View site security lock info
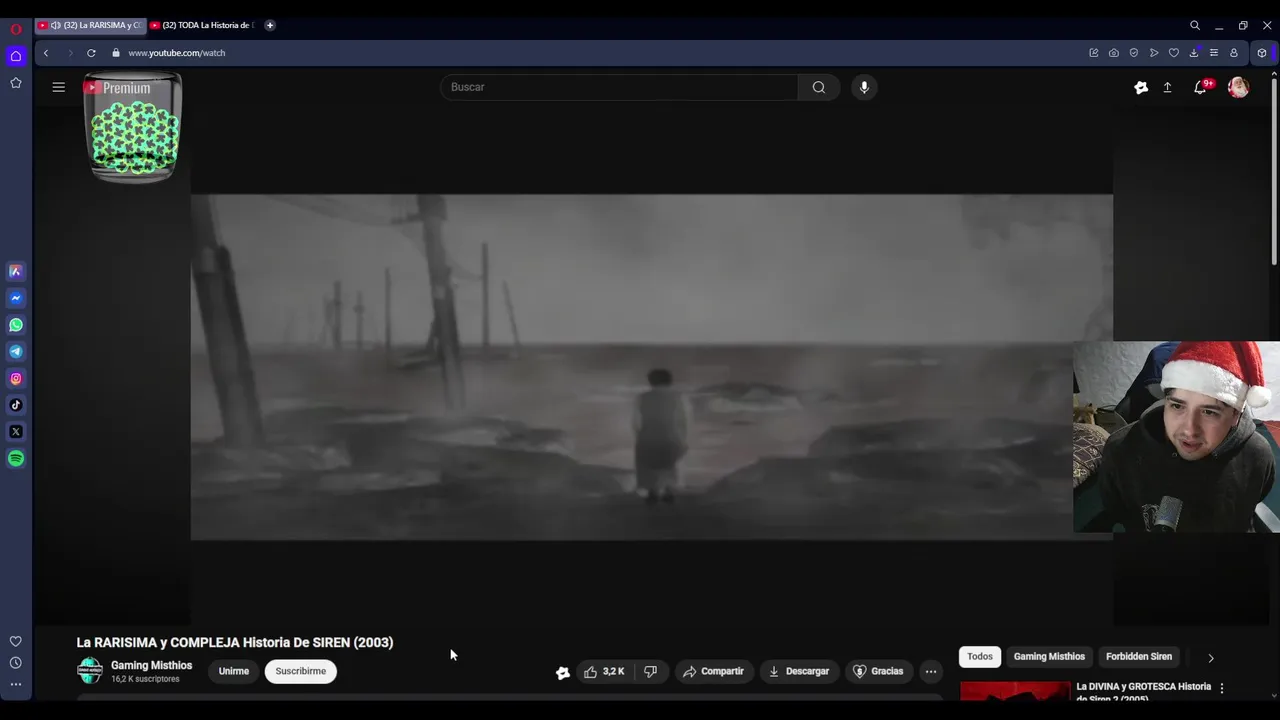The height and width of the screenshot is (720, 1280). 116,53
